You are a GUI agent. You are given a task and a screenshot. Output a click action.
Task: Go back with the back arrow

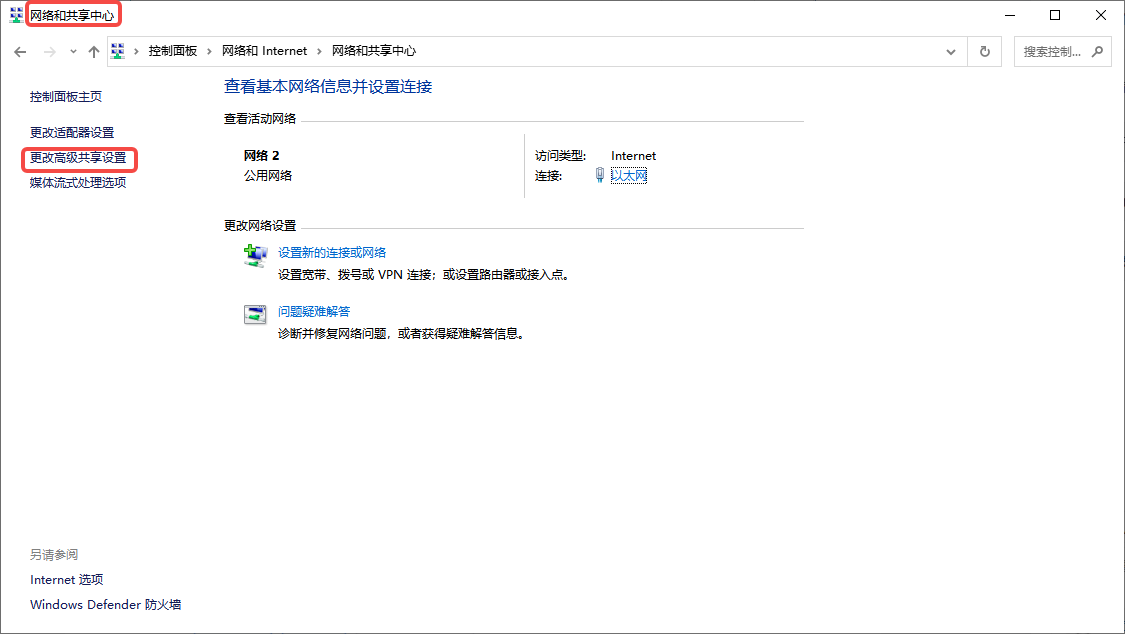20,52
